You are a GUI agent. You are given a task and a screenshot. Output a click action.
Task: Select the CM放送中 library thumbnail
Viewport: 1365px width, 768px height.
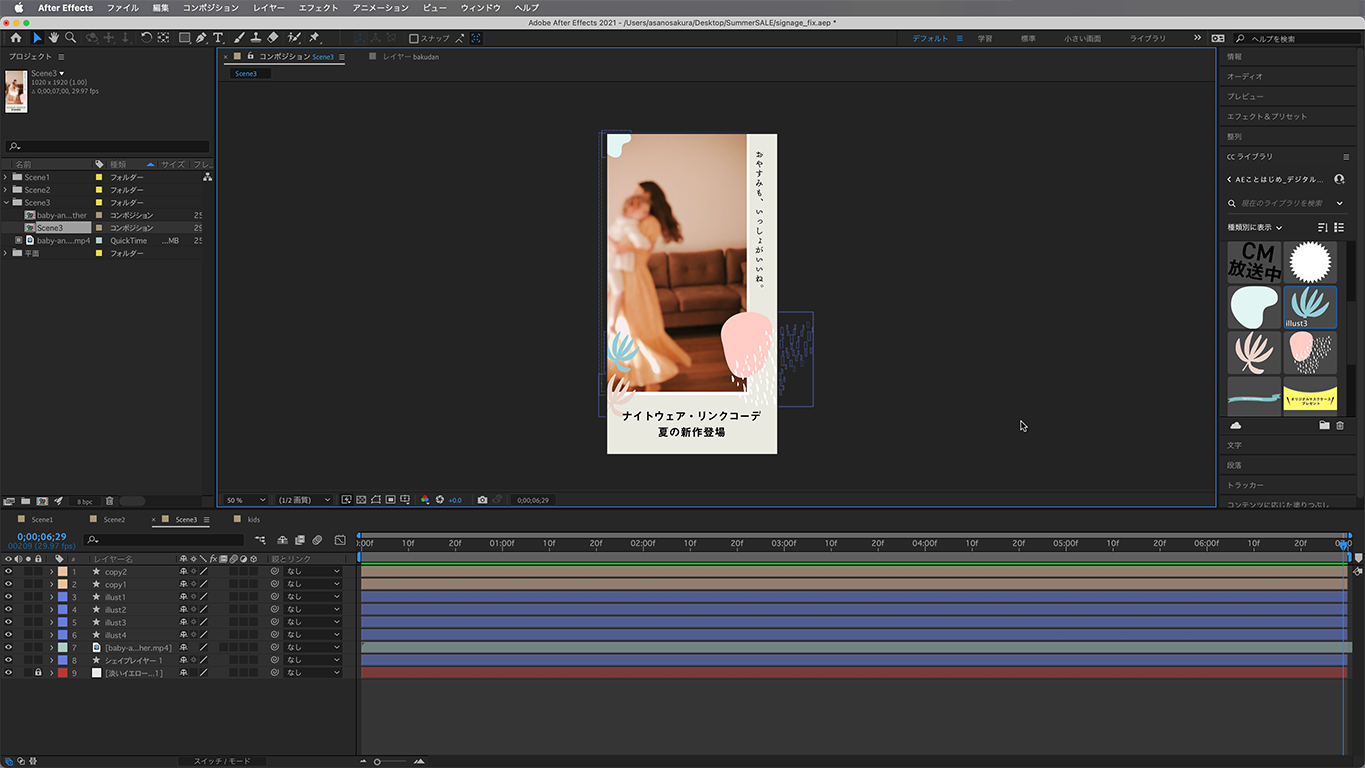click(1254, 263)
